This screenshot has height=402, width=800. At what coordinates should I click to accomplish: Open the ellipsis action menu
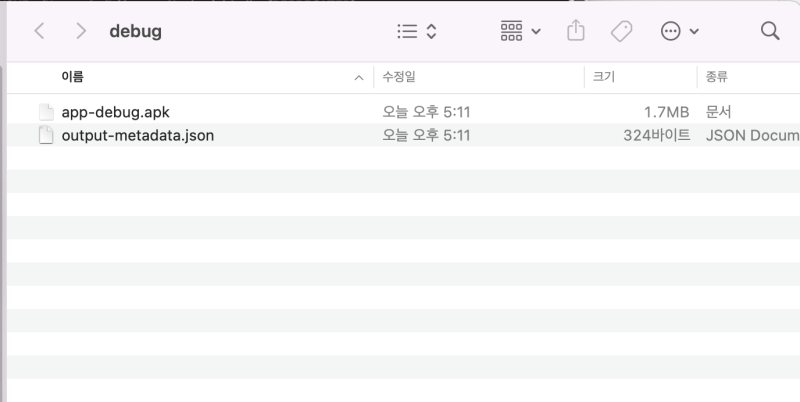click(x=670, y=31)
